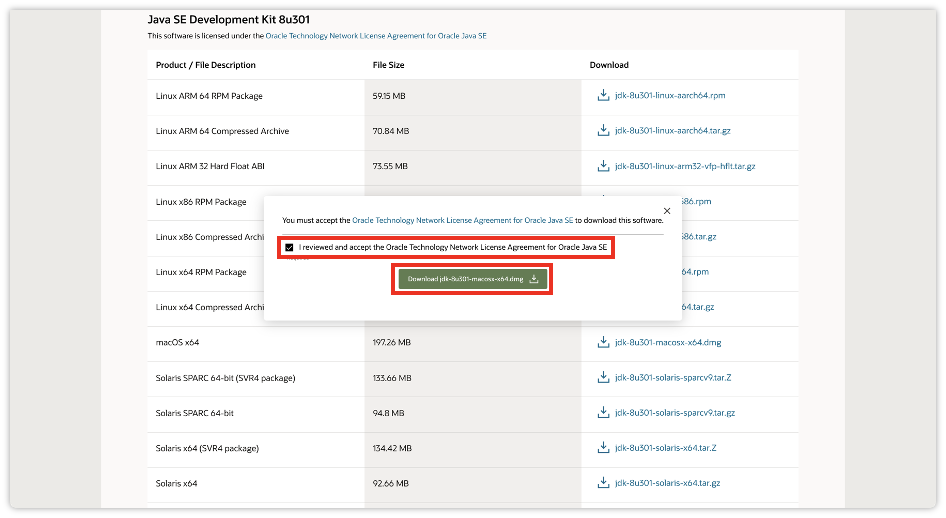
Task: Click '133.66 MB' file size
Action: [x=392, y=377]
